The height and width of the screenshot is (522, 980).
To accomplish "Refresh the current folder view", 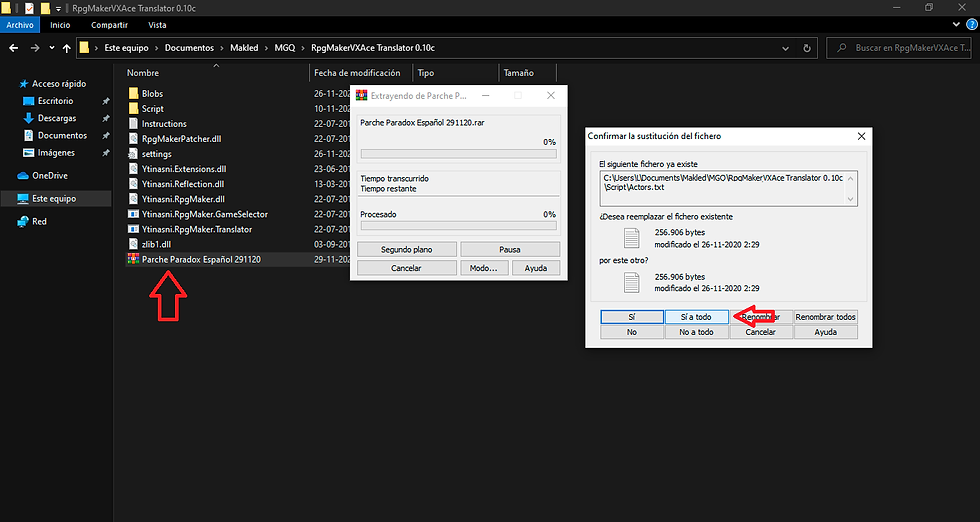I will [807, 48].
